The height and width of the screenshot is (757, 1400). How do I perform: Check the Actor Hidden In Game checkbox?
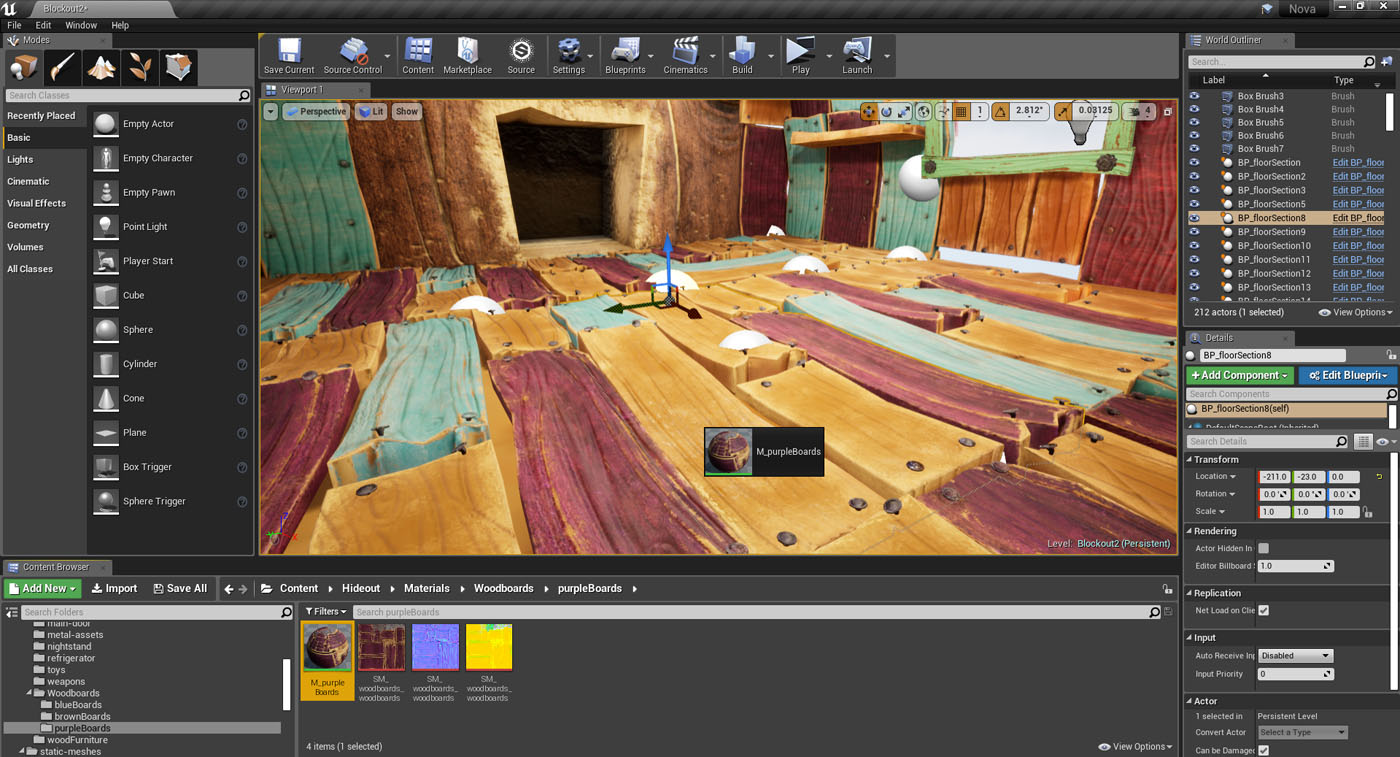coord(1263,548)
